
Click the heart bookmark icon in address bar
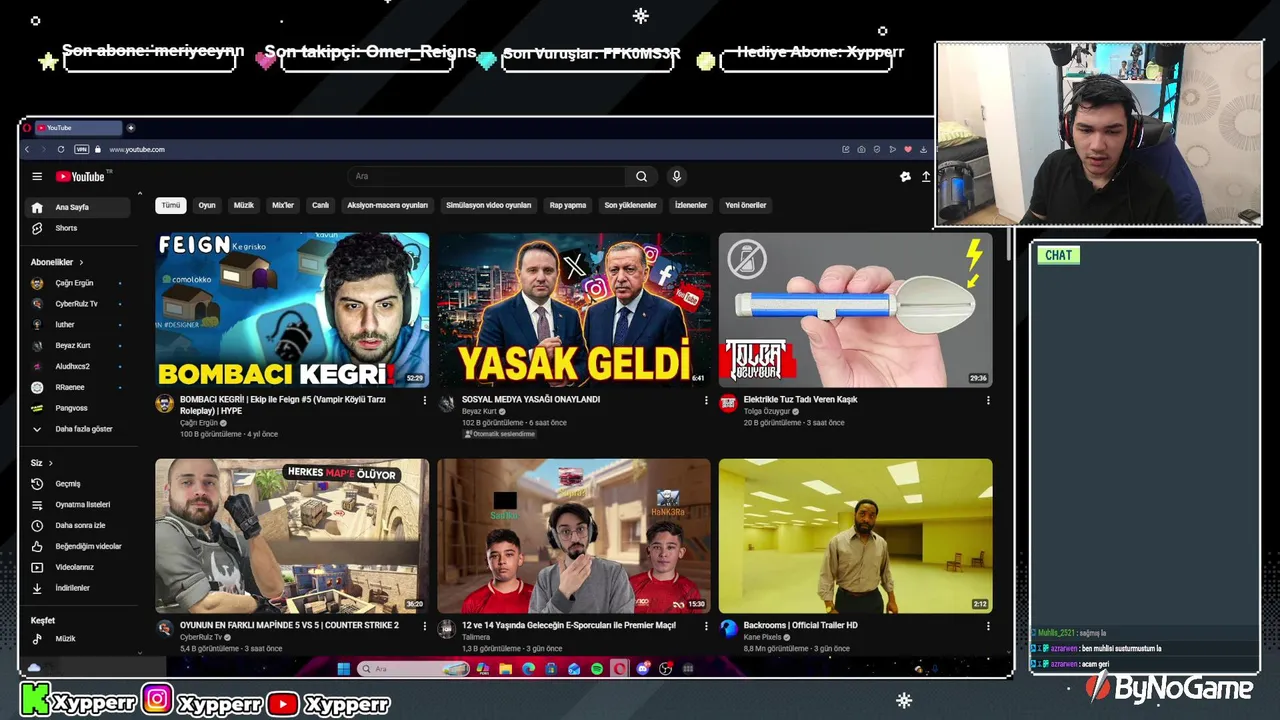tap(908, 149)
